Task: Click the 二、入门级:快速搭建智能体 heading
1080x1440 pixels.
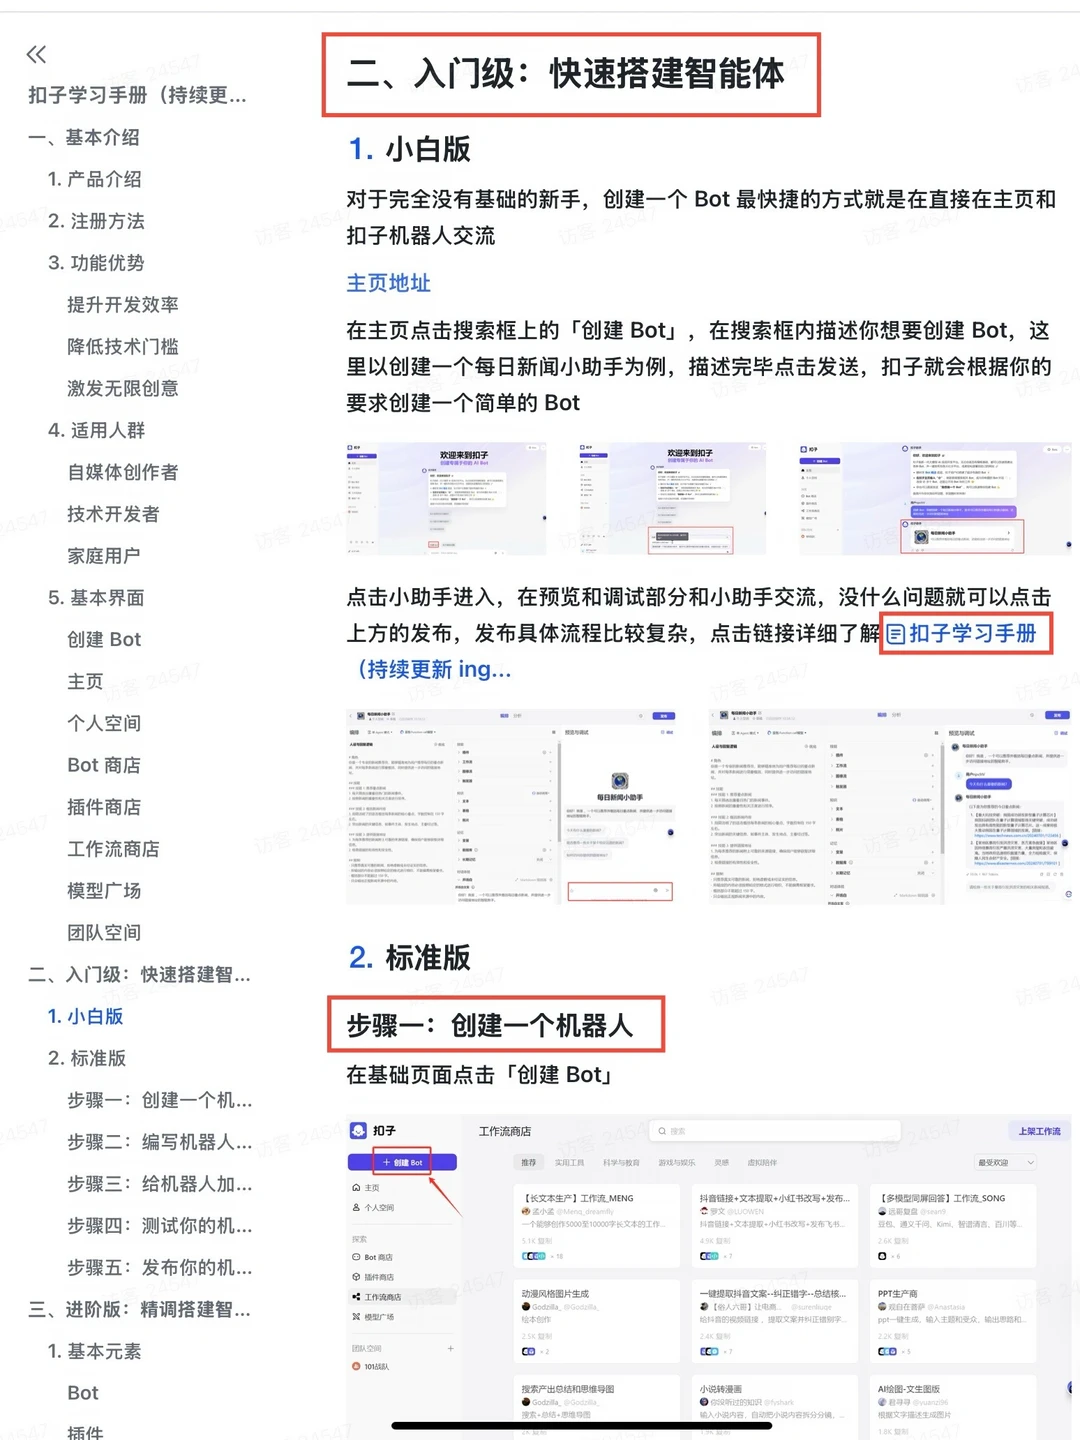Action: pos(566,73)
